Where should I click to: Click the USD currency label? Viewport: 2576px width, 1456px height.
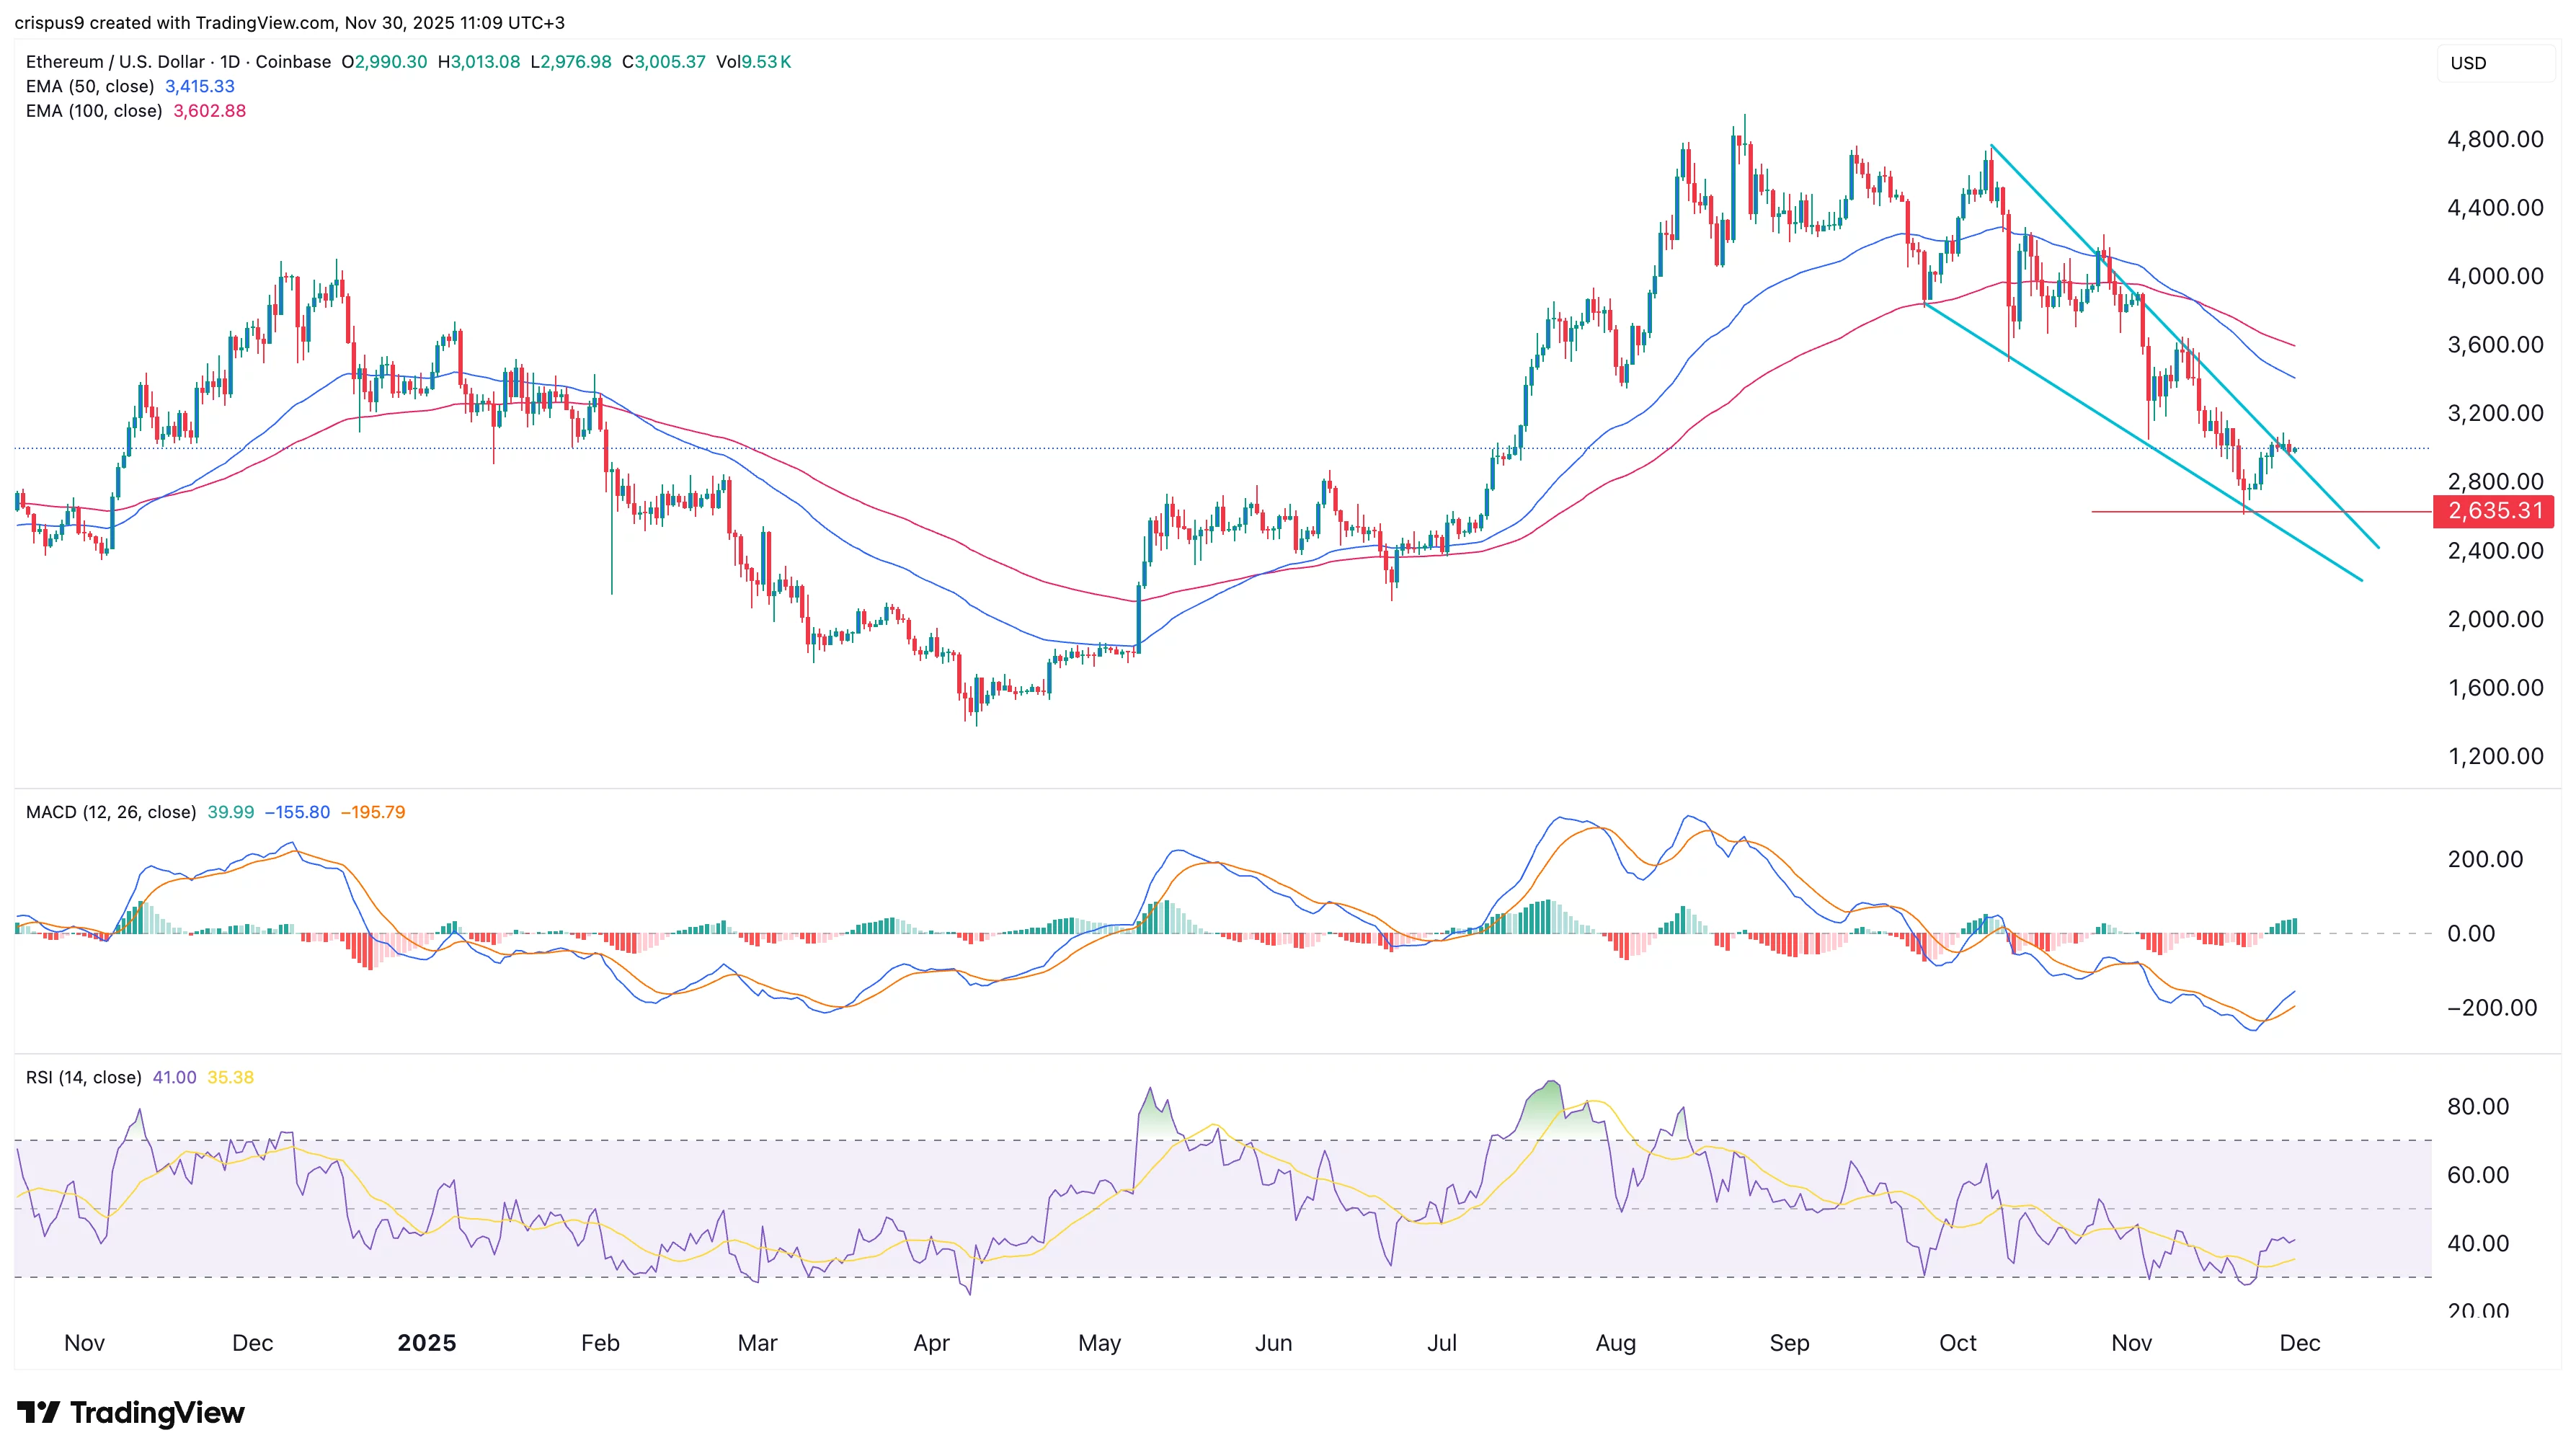click(2468, 63)
